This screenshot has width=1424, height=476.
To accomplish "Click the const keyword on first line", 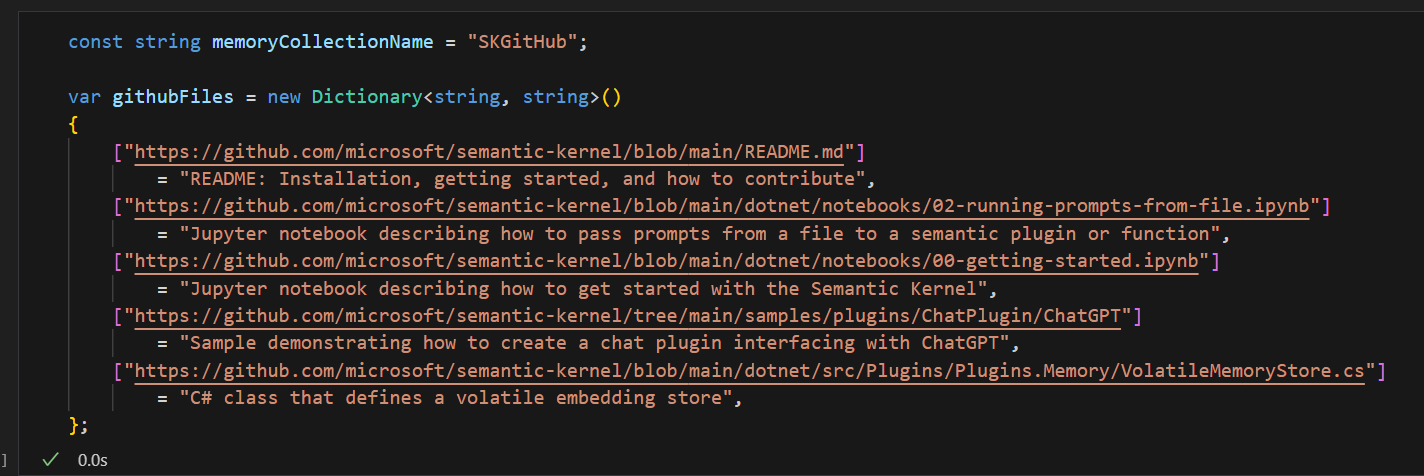I will (96, 43).
